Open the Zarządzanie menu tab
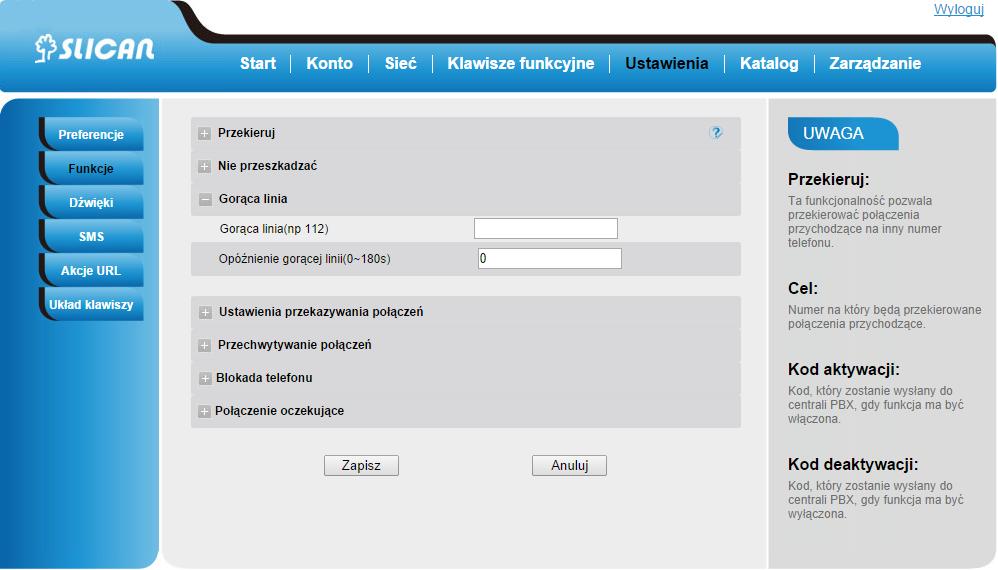Viewport: 998px width, 570px height. pyautogui.click(x=875, y=64)
